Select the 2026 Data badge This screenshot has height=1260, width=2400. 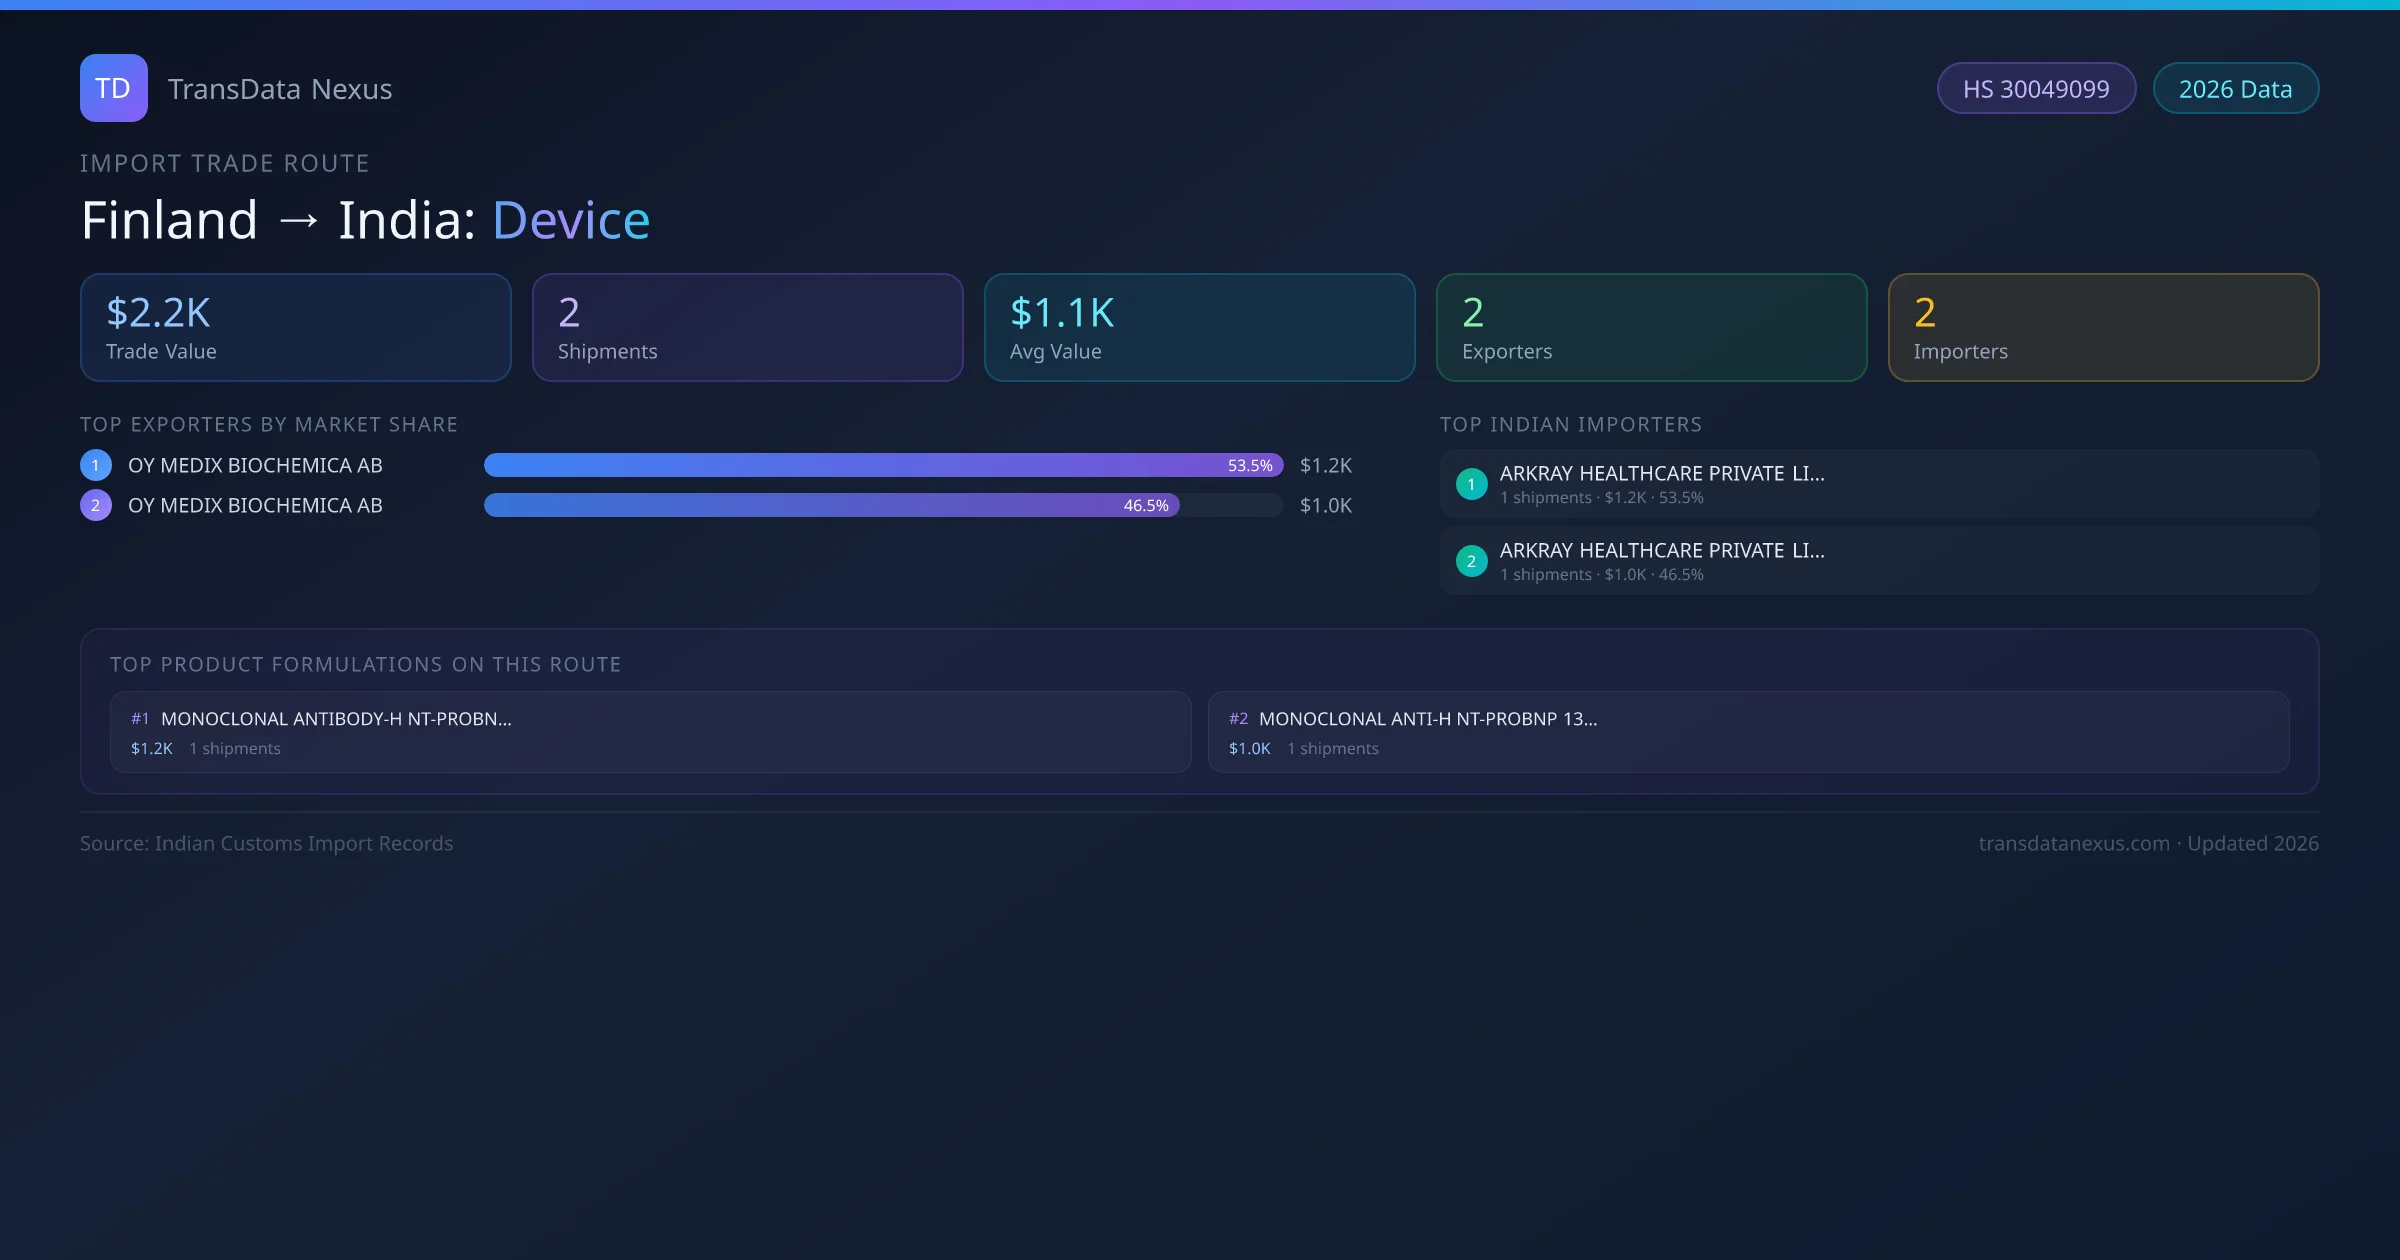(2235, 89)
